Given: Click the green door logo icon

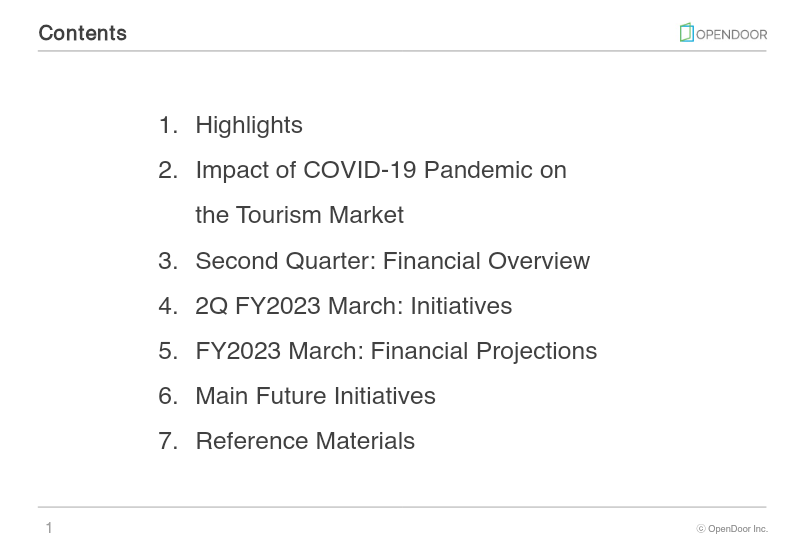Looking at the screenshot, I should (686, 33).
